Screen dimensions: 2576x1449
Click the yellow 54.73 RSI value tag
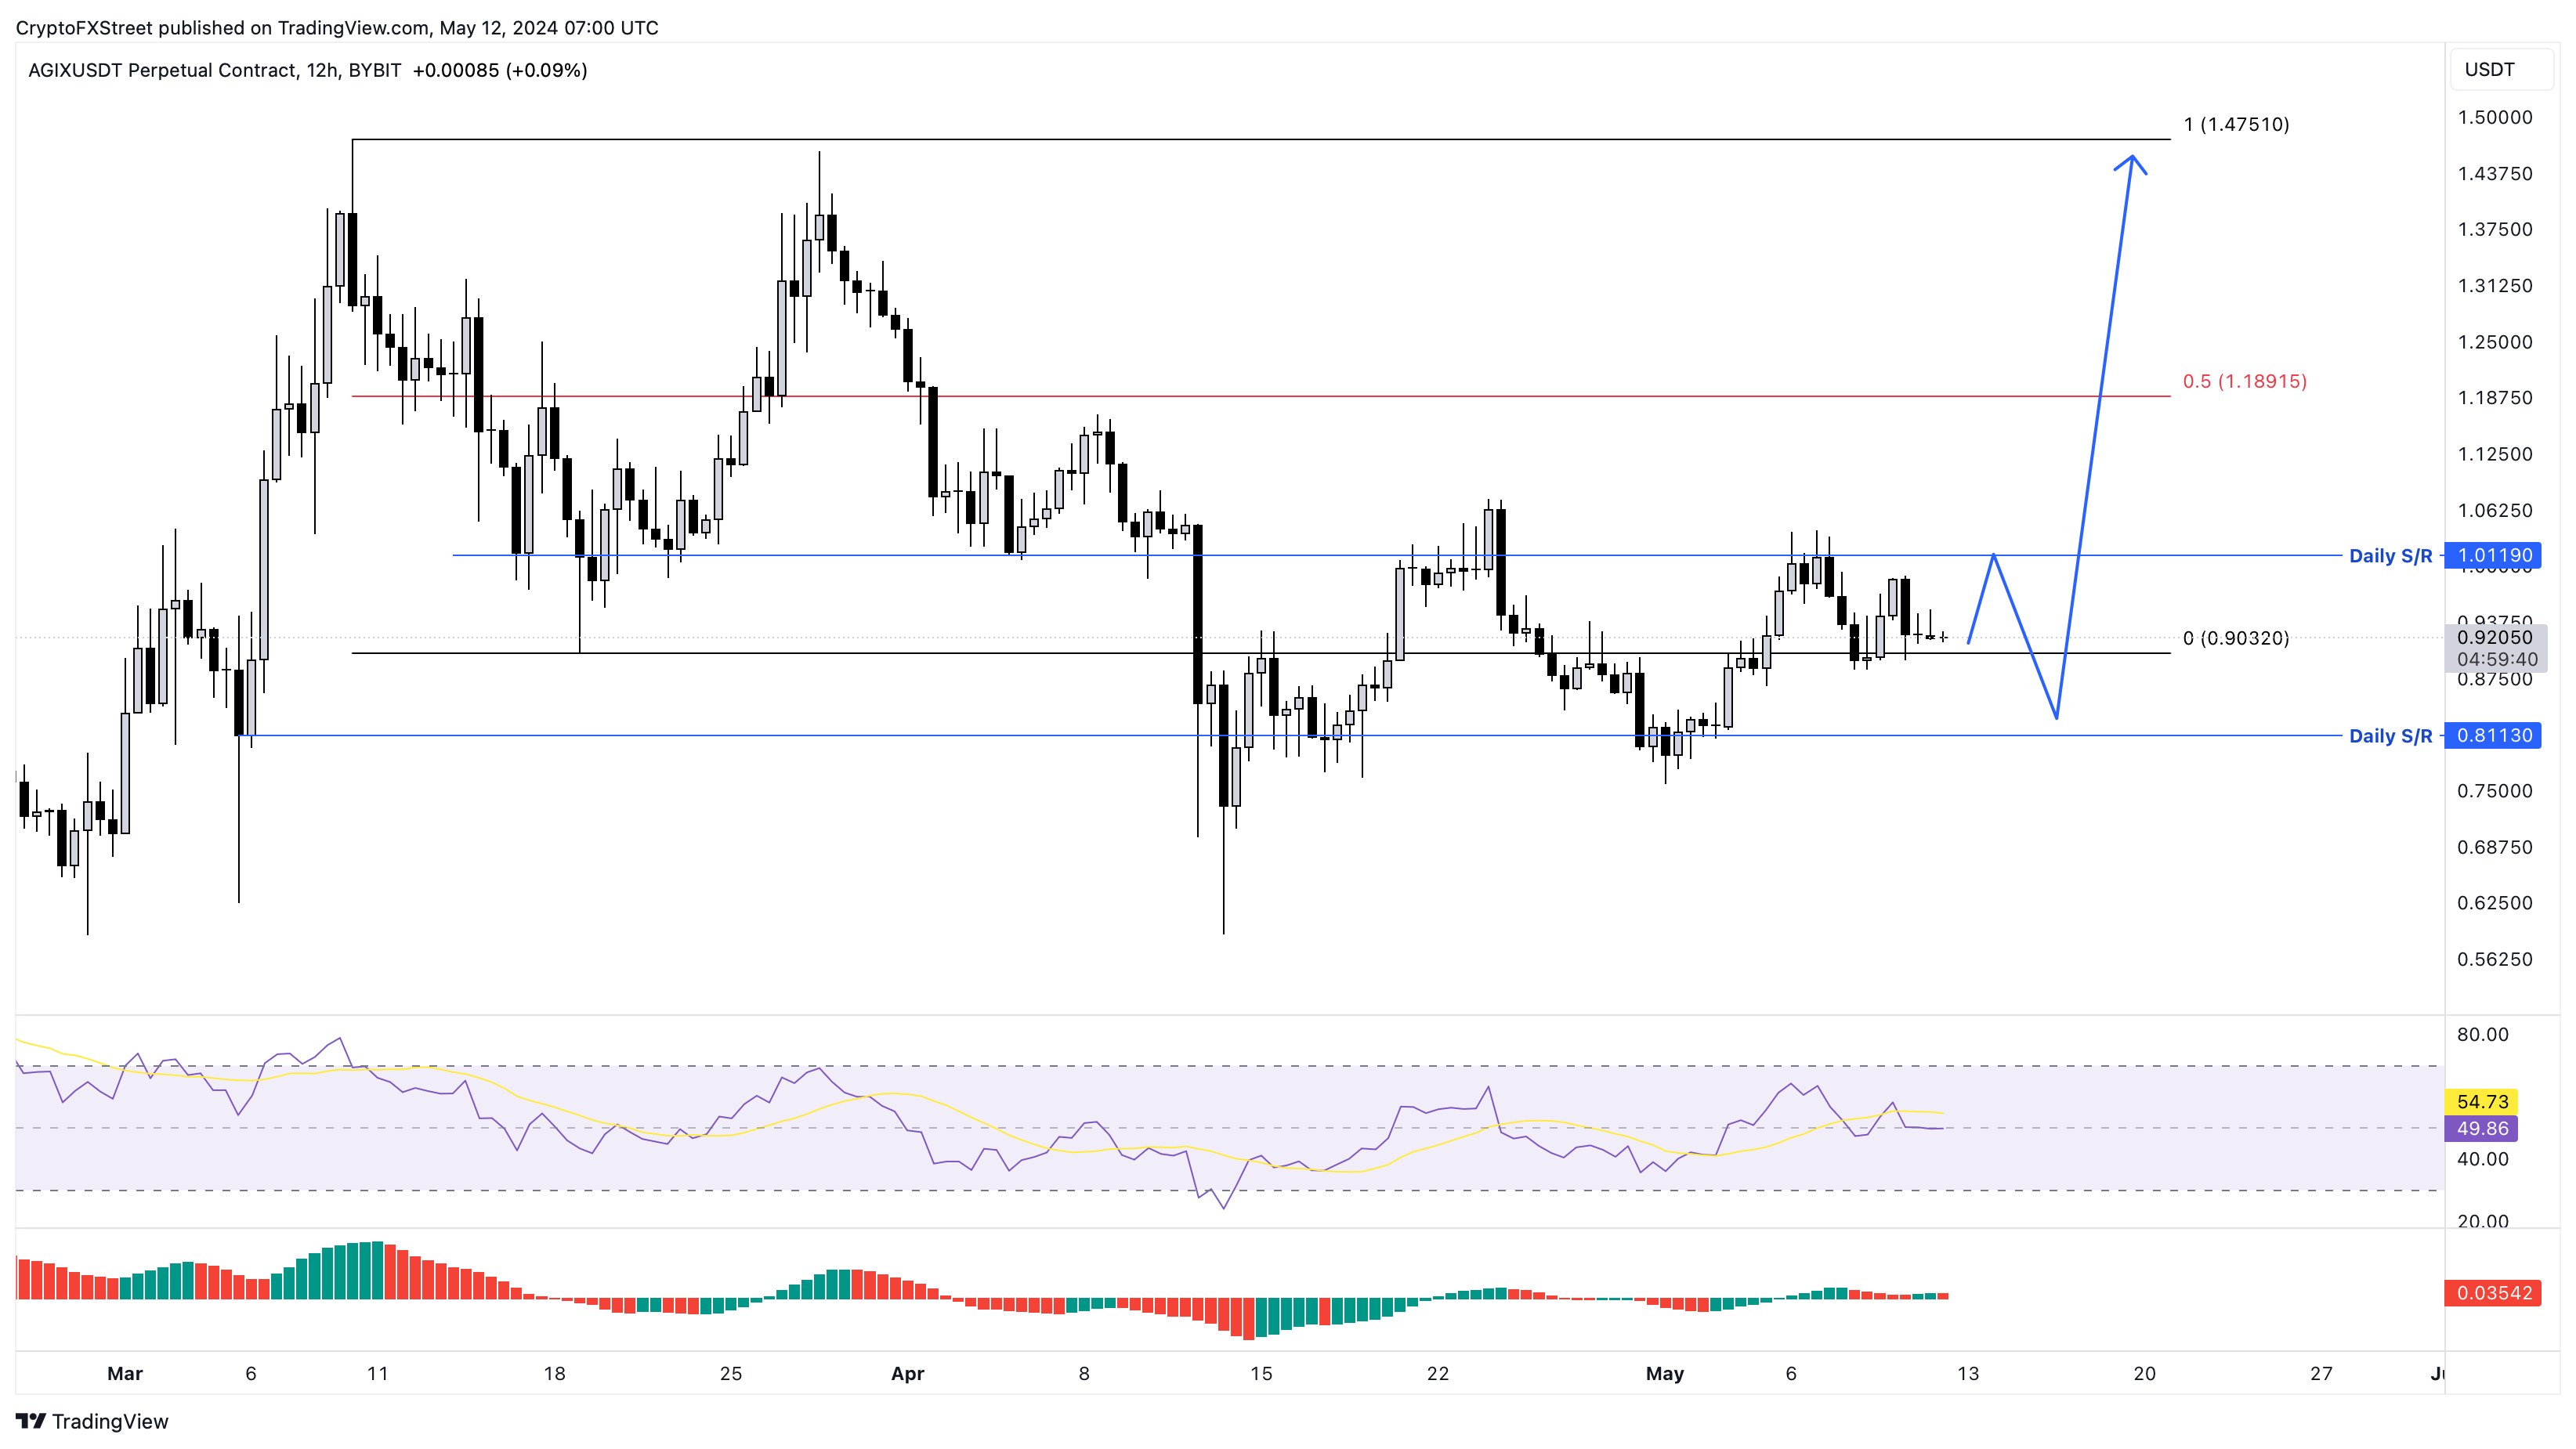point(2482,1102)
